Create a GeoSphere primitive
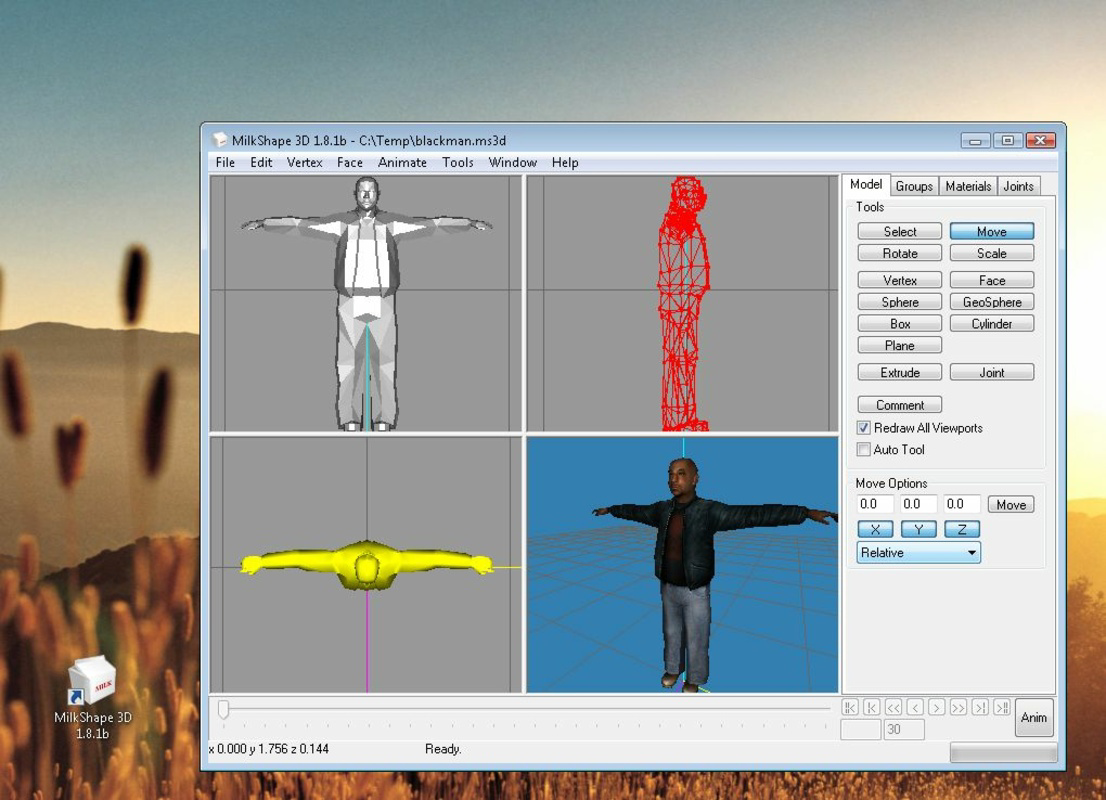1106x800 pixels. [x=991, y=301]
